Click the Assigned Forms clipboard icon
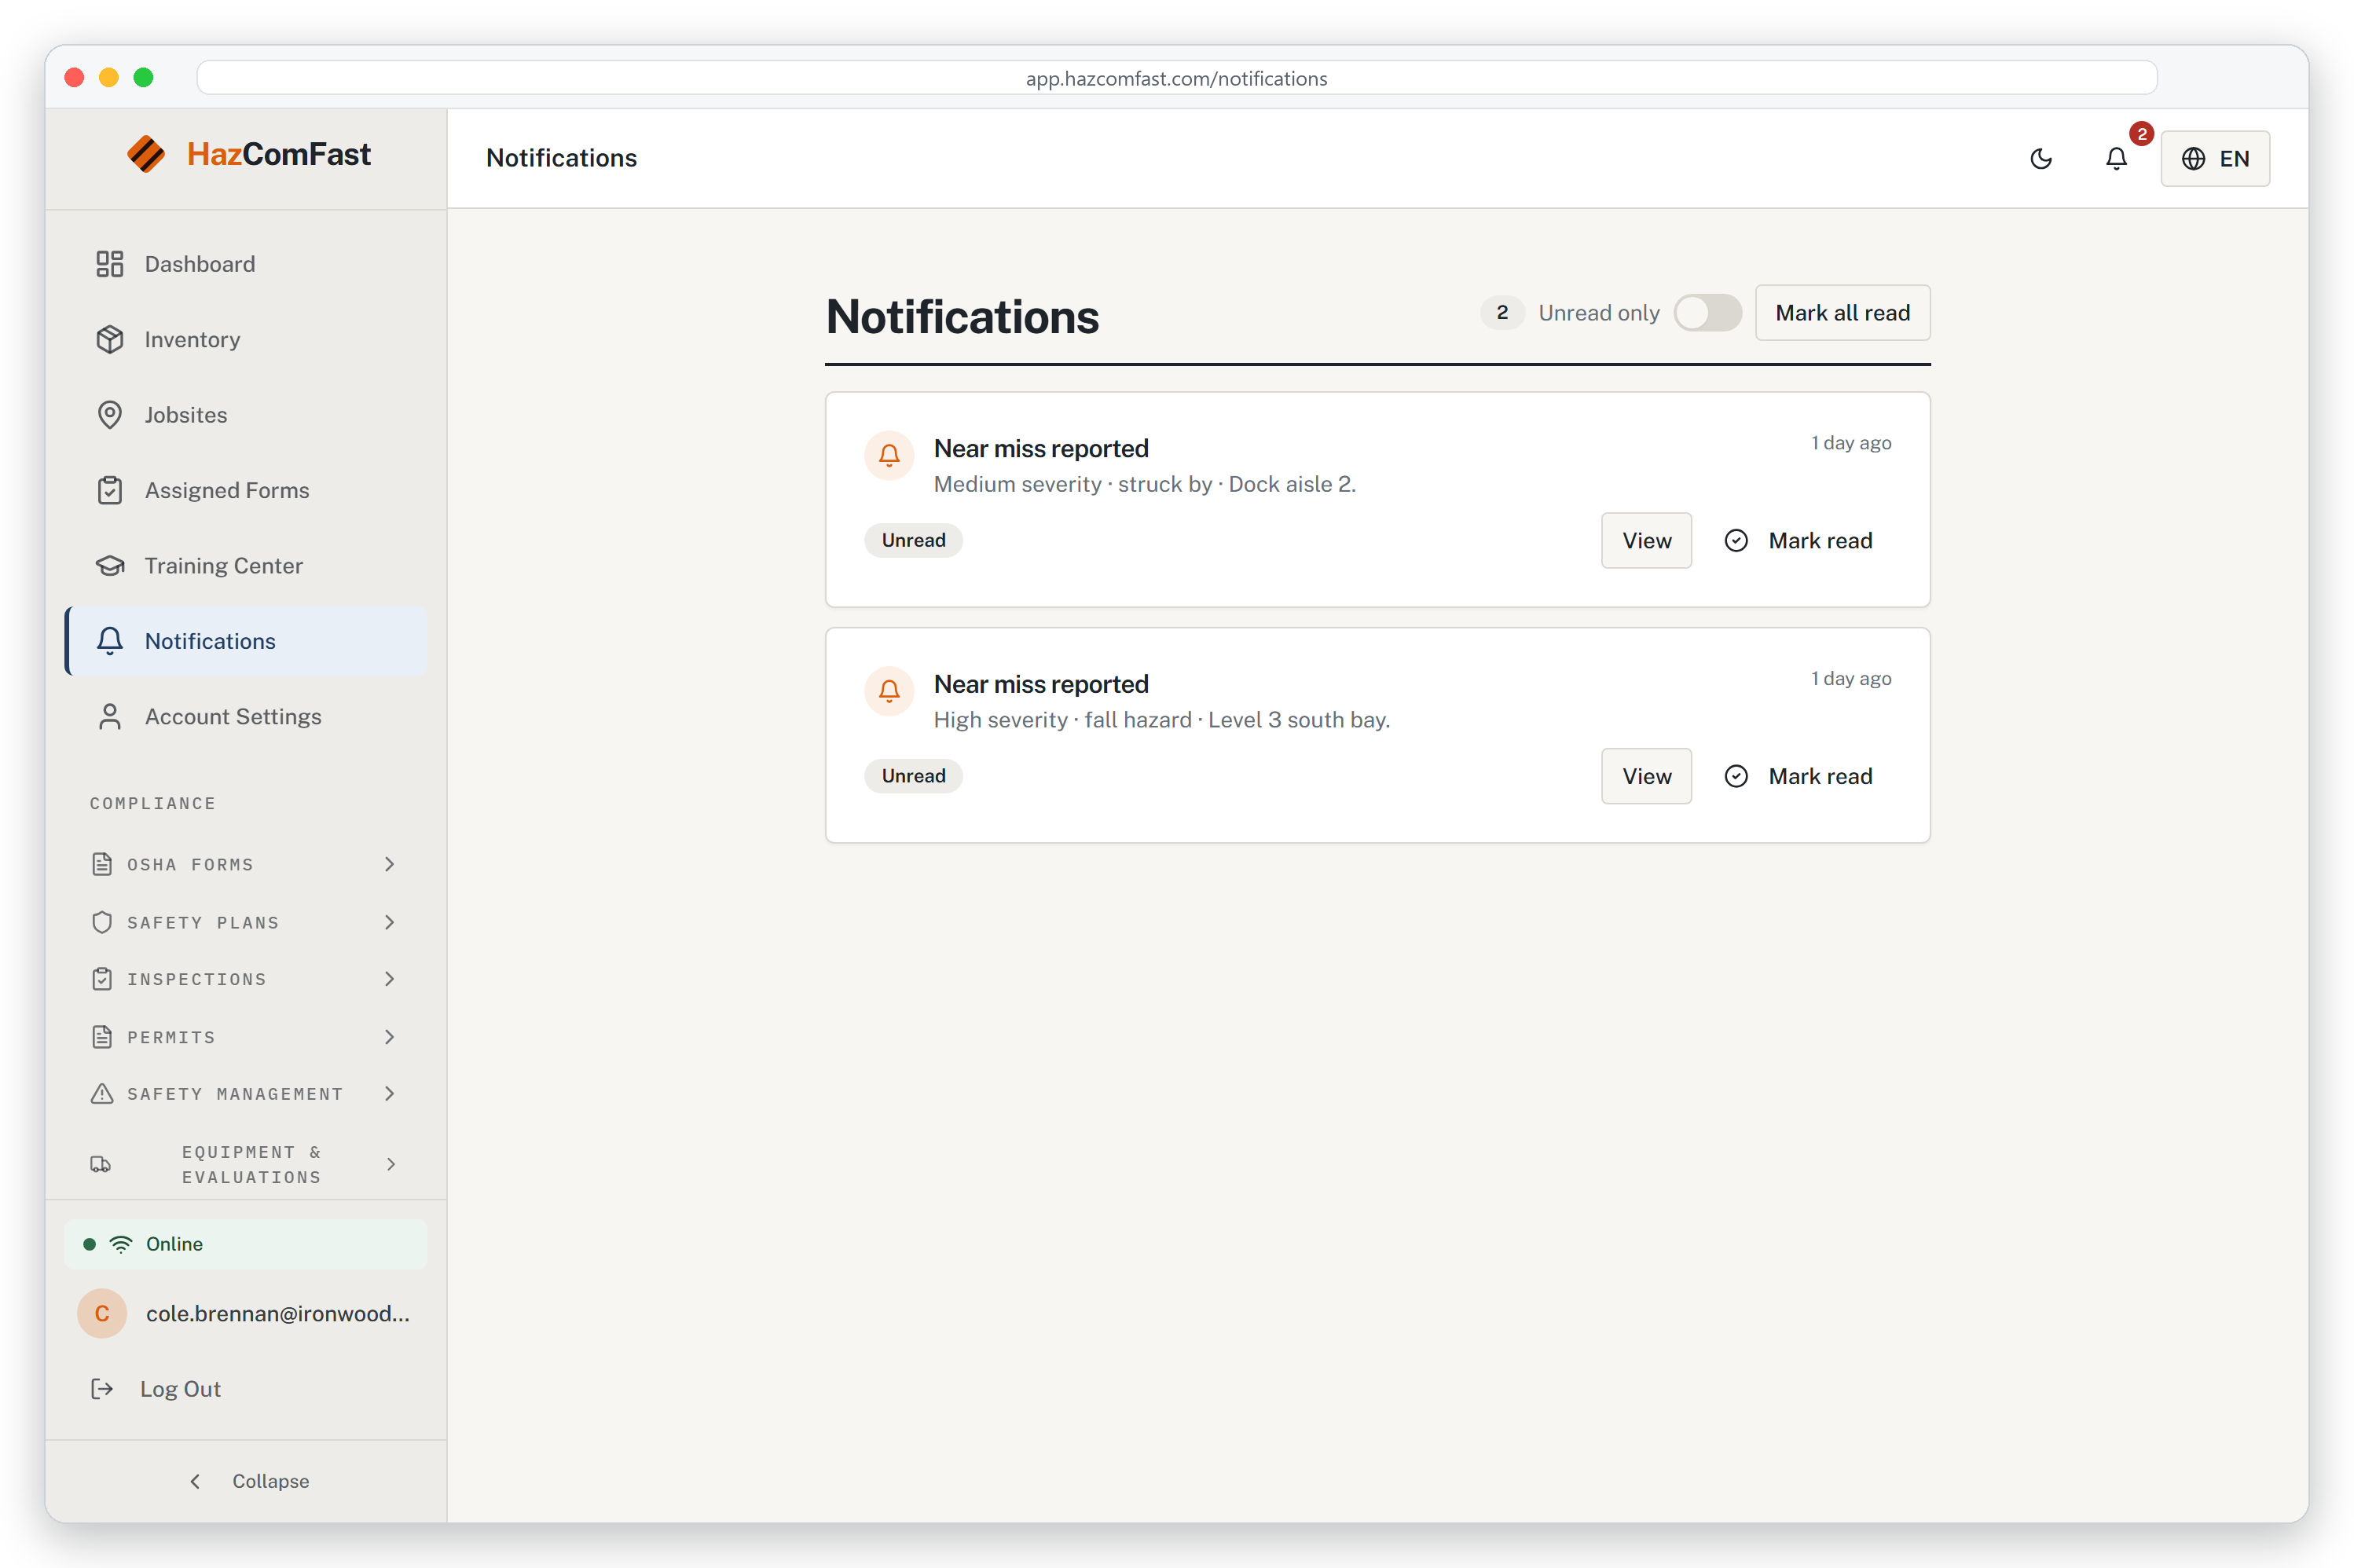This screenshot has width=2354, height=1568. point(110,490)
